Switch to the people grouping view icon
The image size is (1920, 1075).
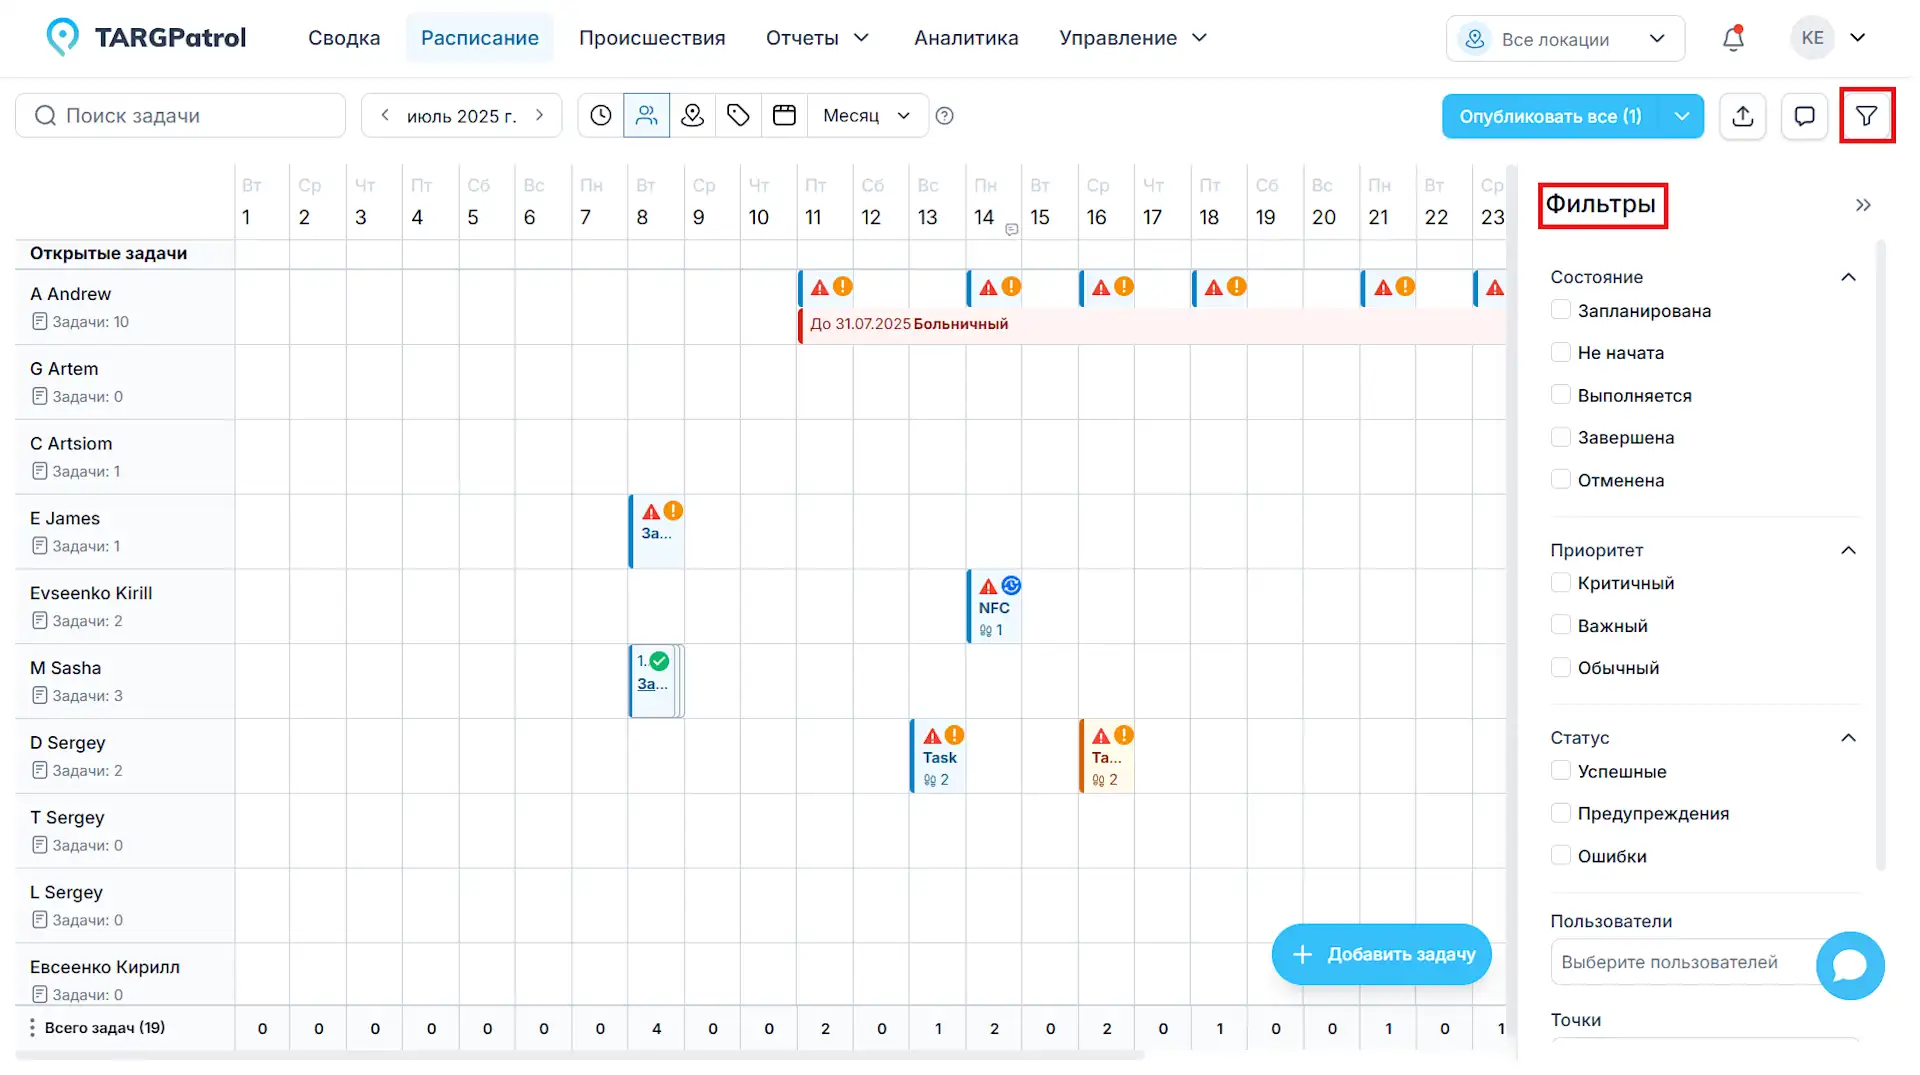click(646, 115)
